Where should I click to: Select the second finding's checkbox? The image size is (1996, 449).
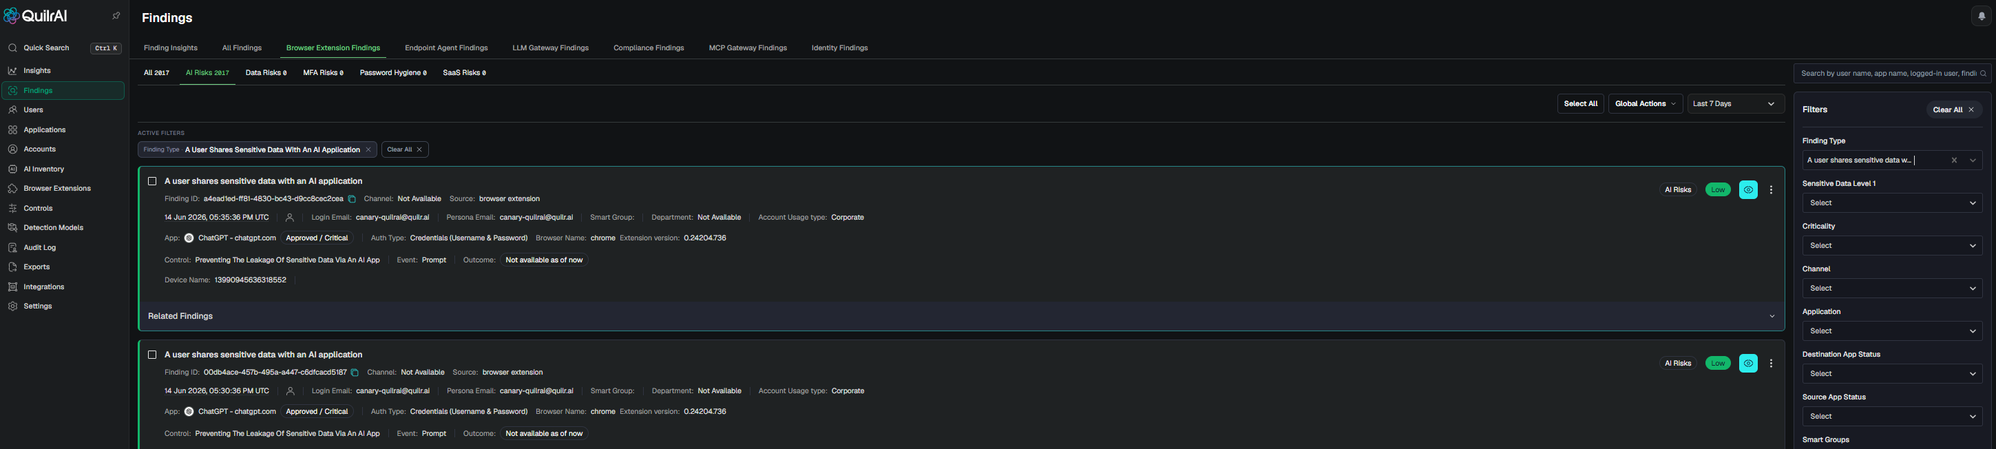152,355
